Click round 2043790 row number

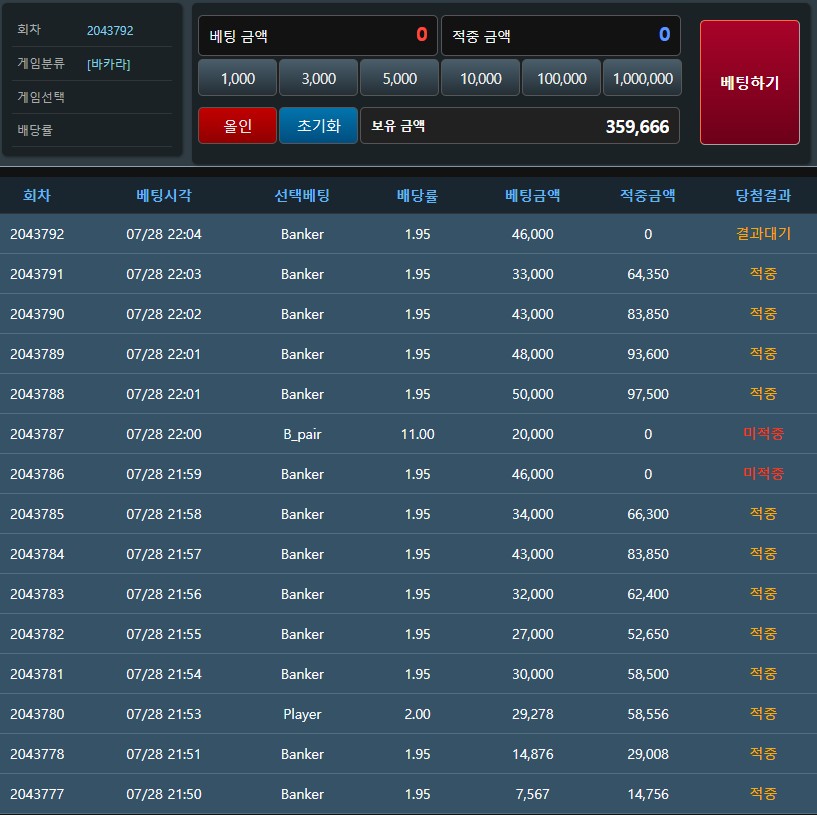click(x=37, y=314)
